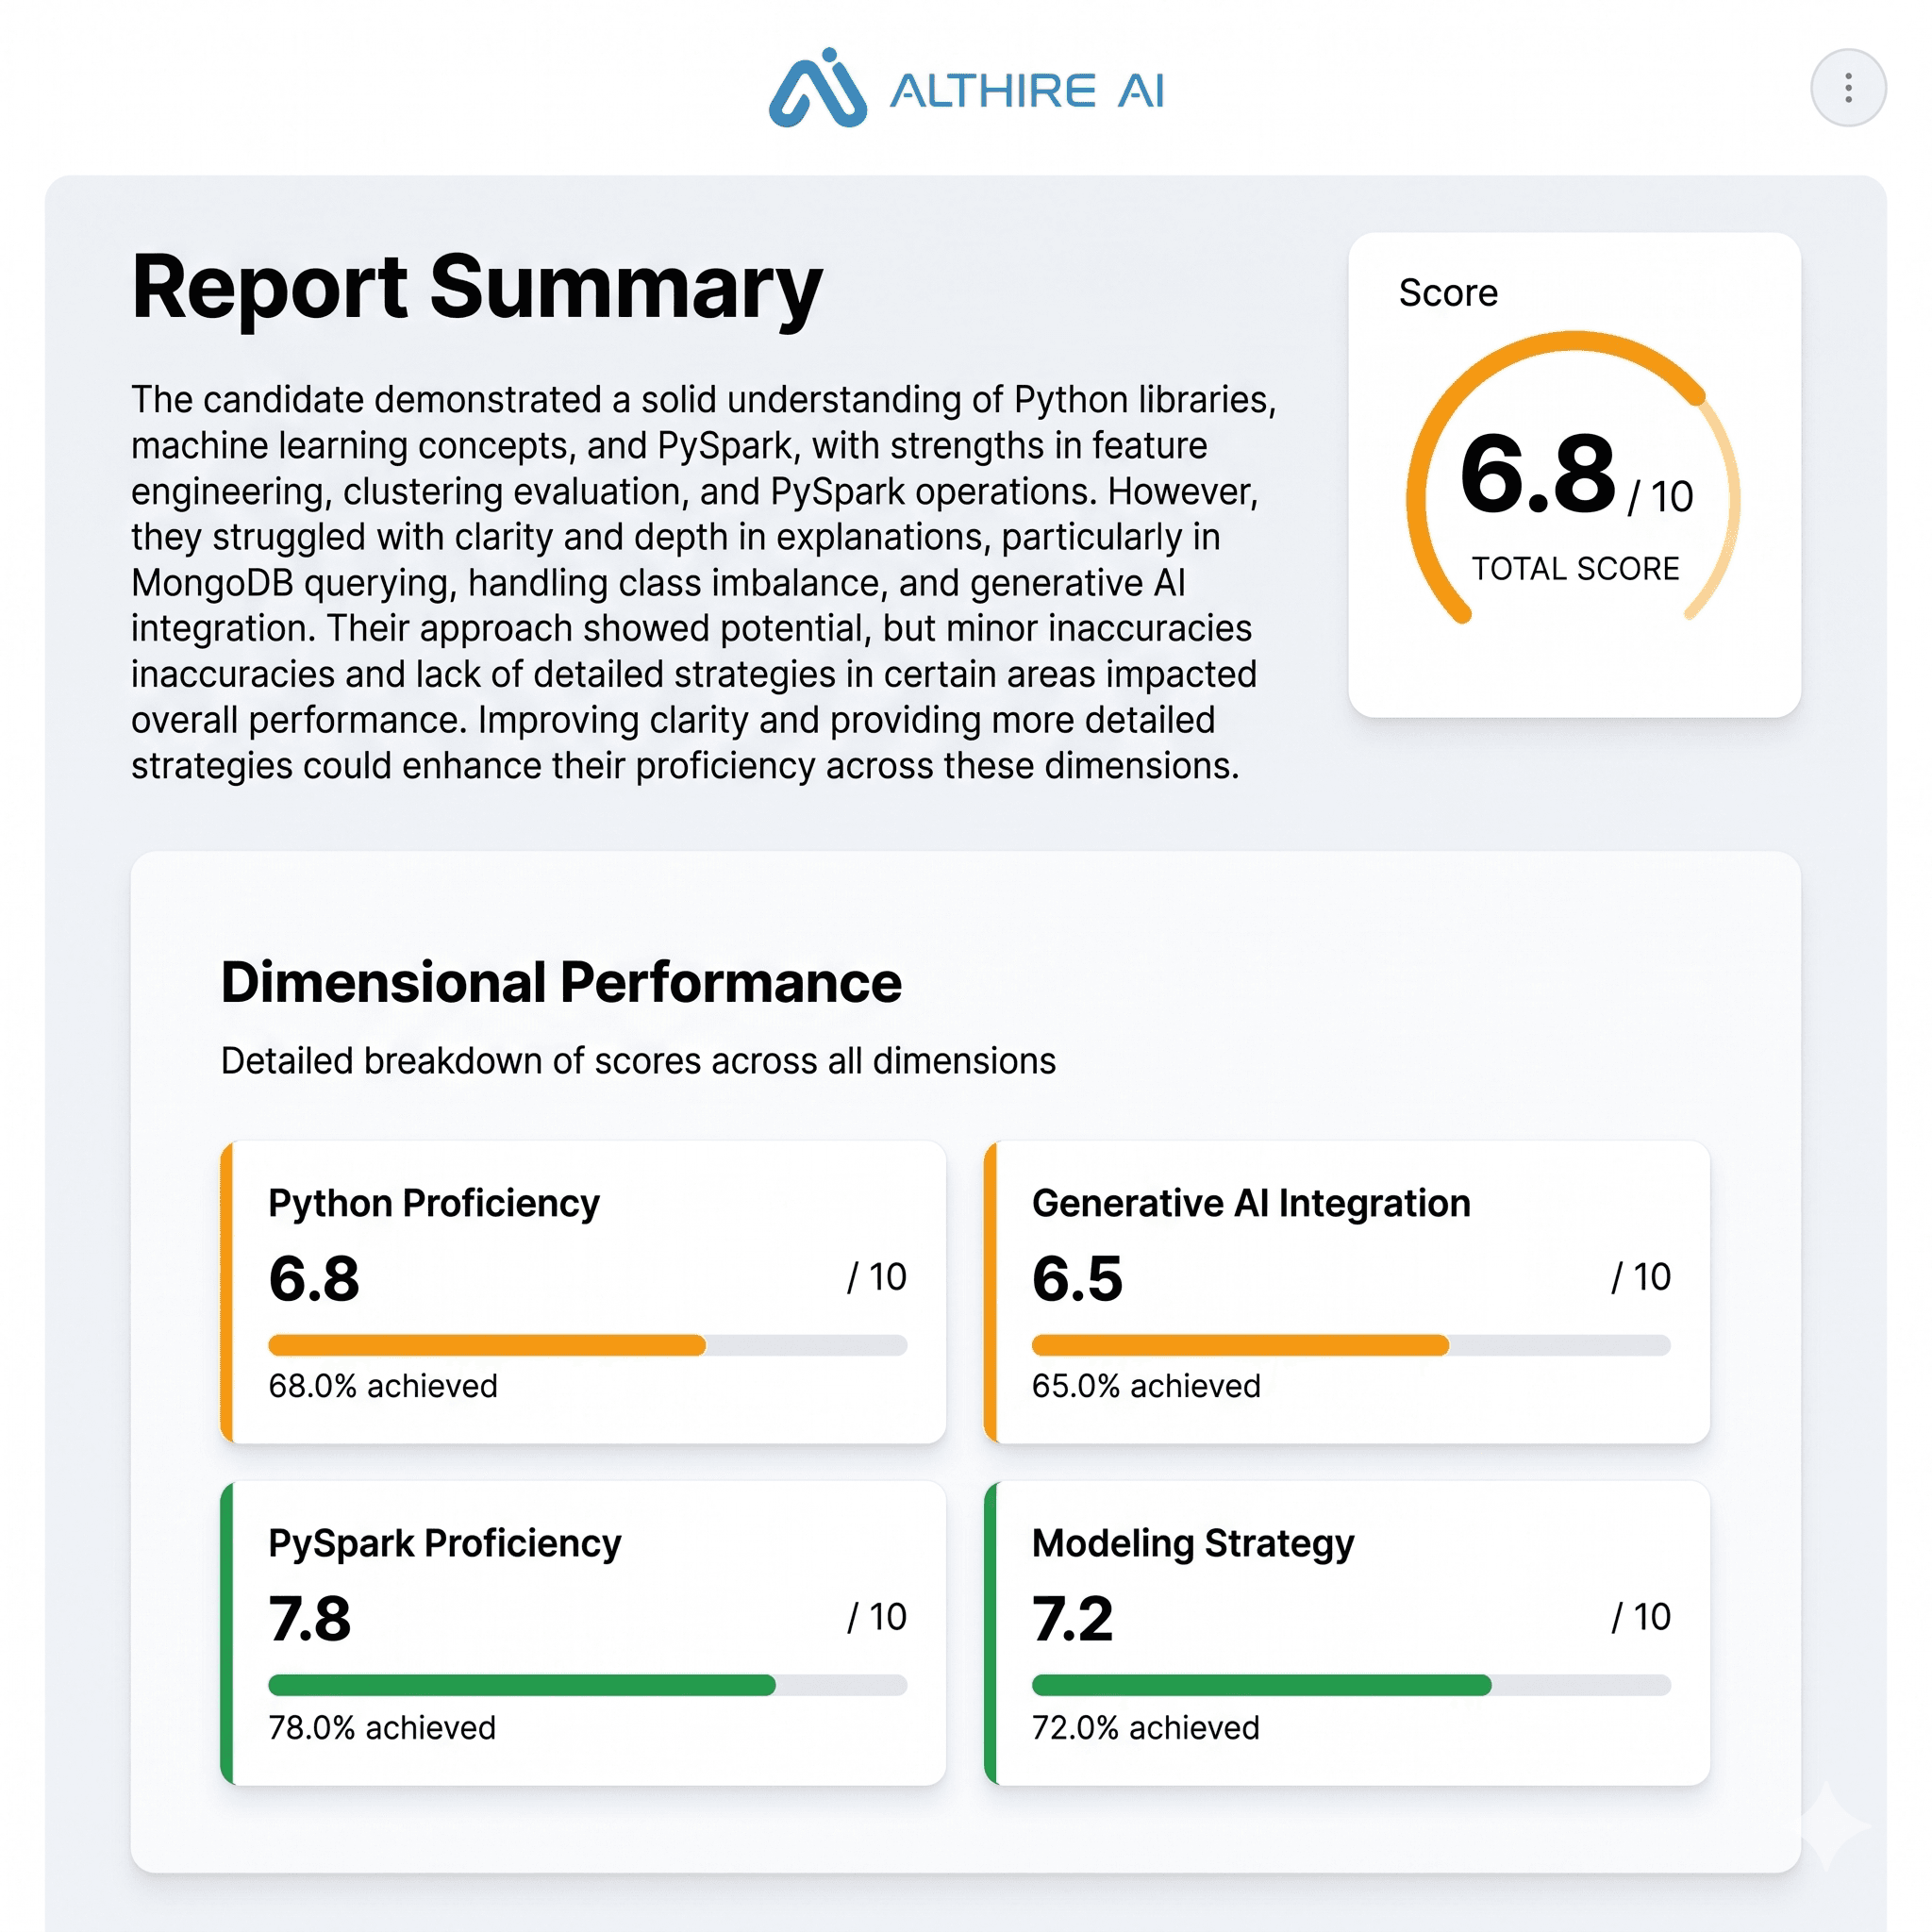
Task: Click the TOTAL SCORE caption
Action: coord(1575,568)
